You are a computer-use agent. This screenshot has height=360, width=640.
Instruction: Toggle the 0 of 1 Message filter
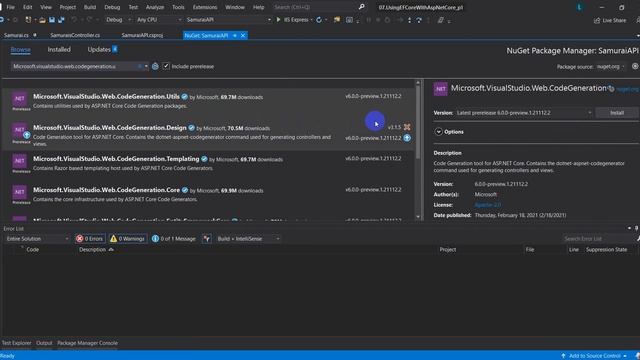click(x=174, y=239)
